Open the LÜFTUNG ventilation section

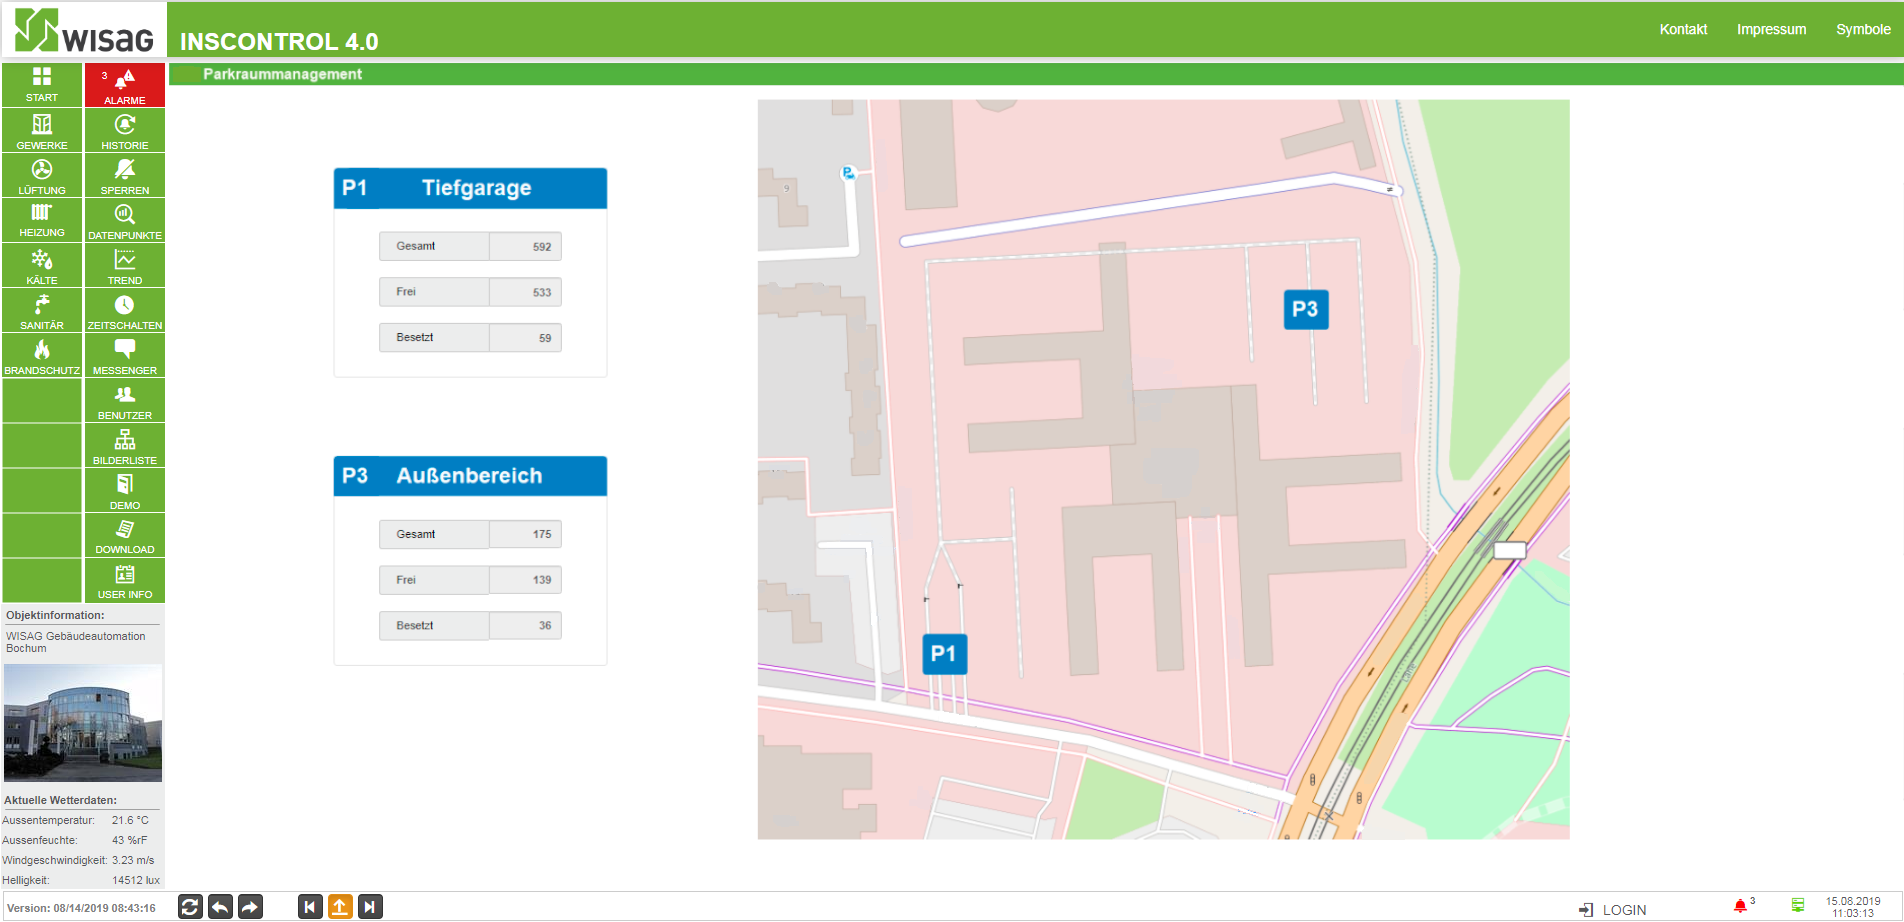click(x=42, y=175)
